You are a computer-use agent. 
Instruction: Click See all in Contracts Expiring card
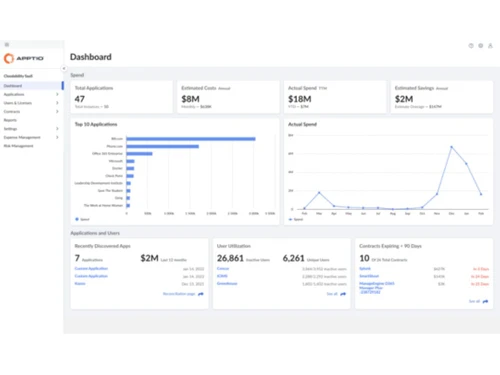(x=474, y=301)
